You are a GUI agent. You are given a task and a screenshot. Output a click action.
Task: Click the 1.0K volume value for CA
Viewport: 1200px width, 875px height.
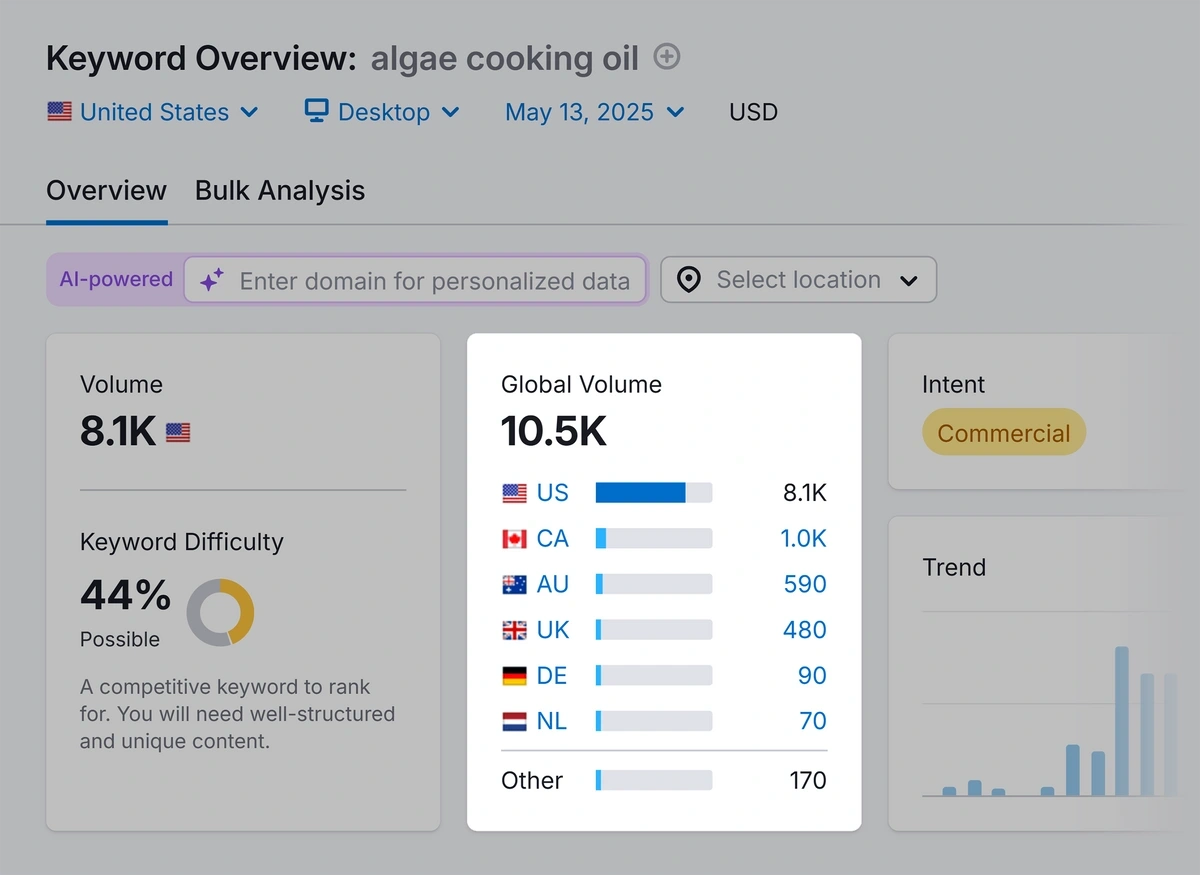click(x=803, y=539)
